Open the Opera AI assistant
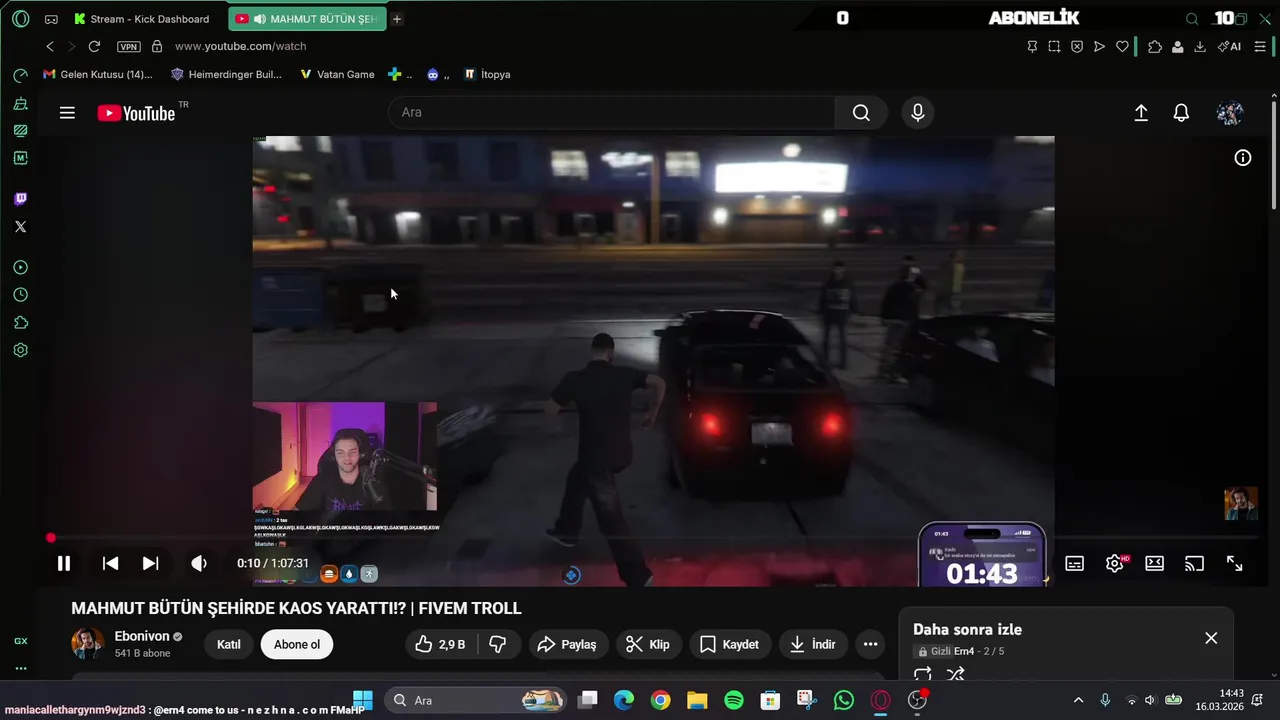 pyautogui.click(x=1229, y=46)
